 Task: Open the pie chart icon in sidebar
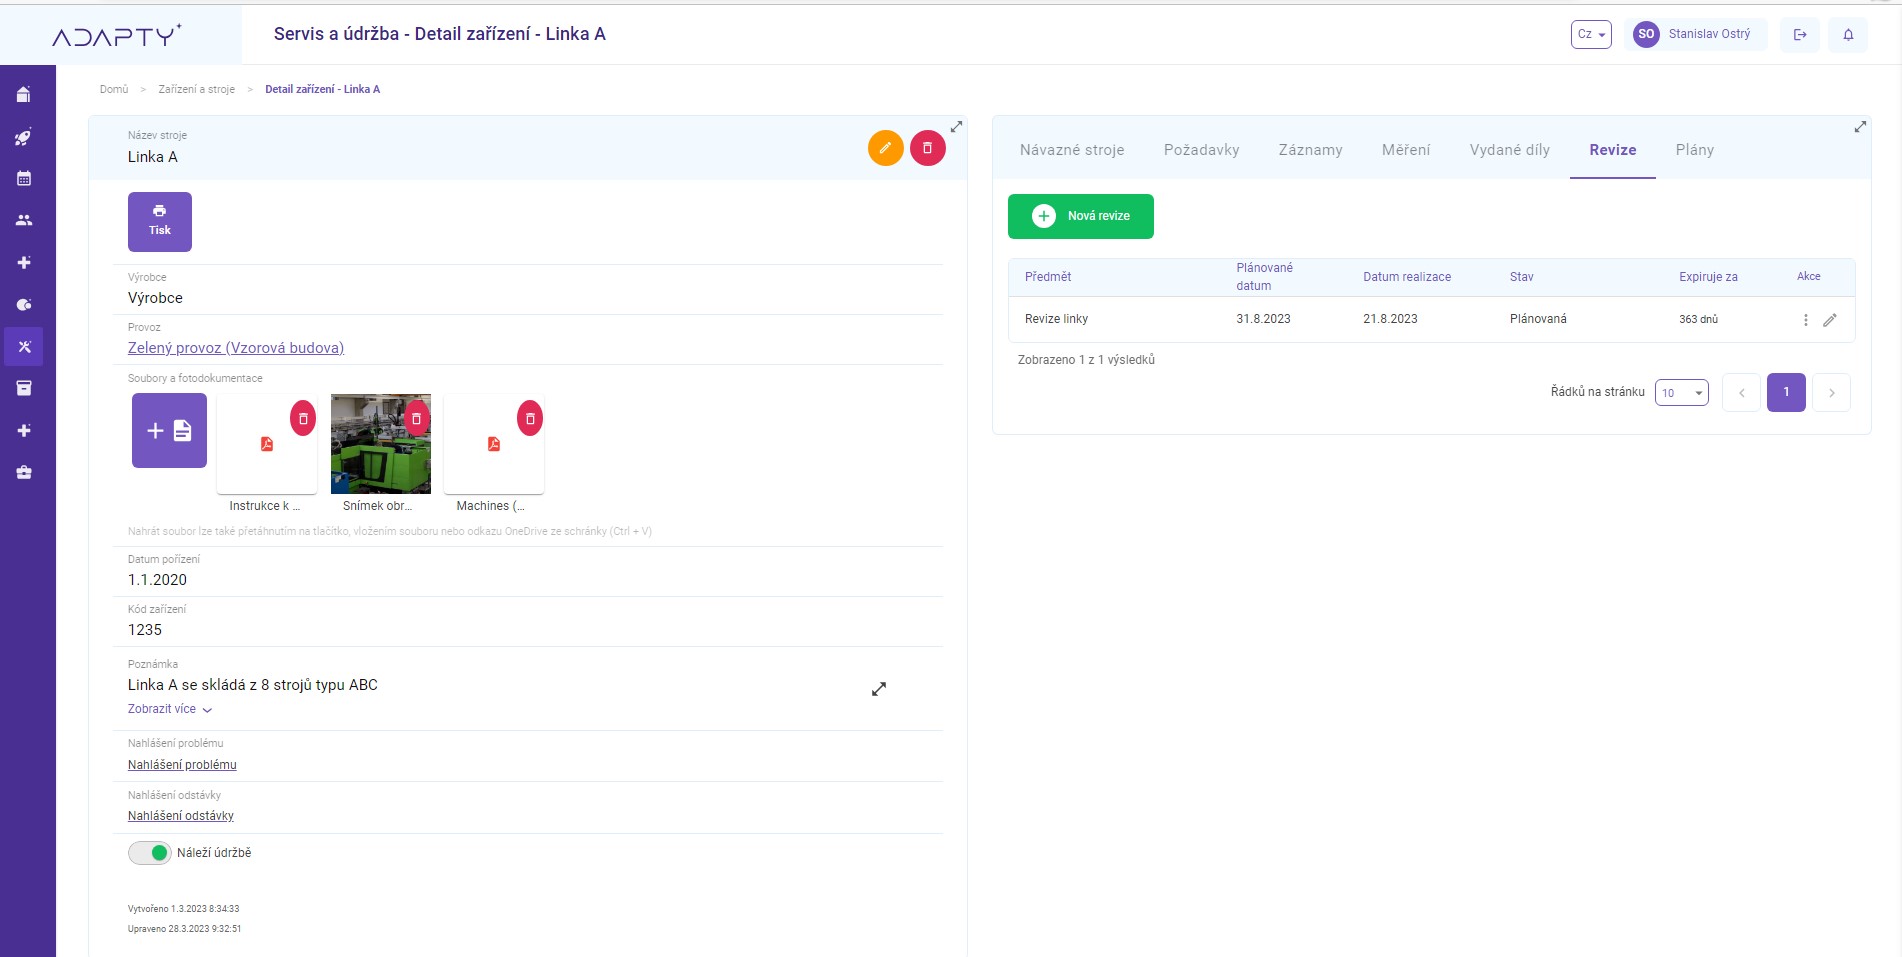pos(24,304)
